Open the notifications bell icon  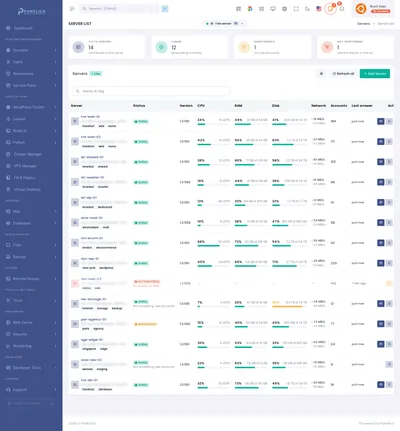point(342,9)
